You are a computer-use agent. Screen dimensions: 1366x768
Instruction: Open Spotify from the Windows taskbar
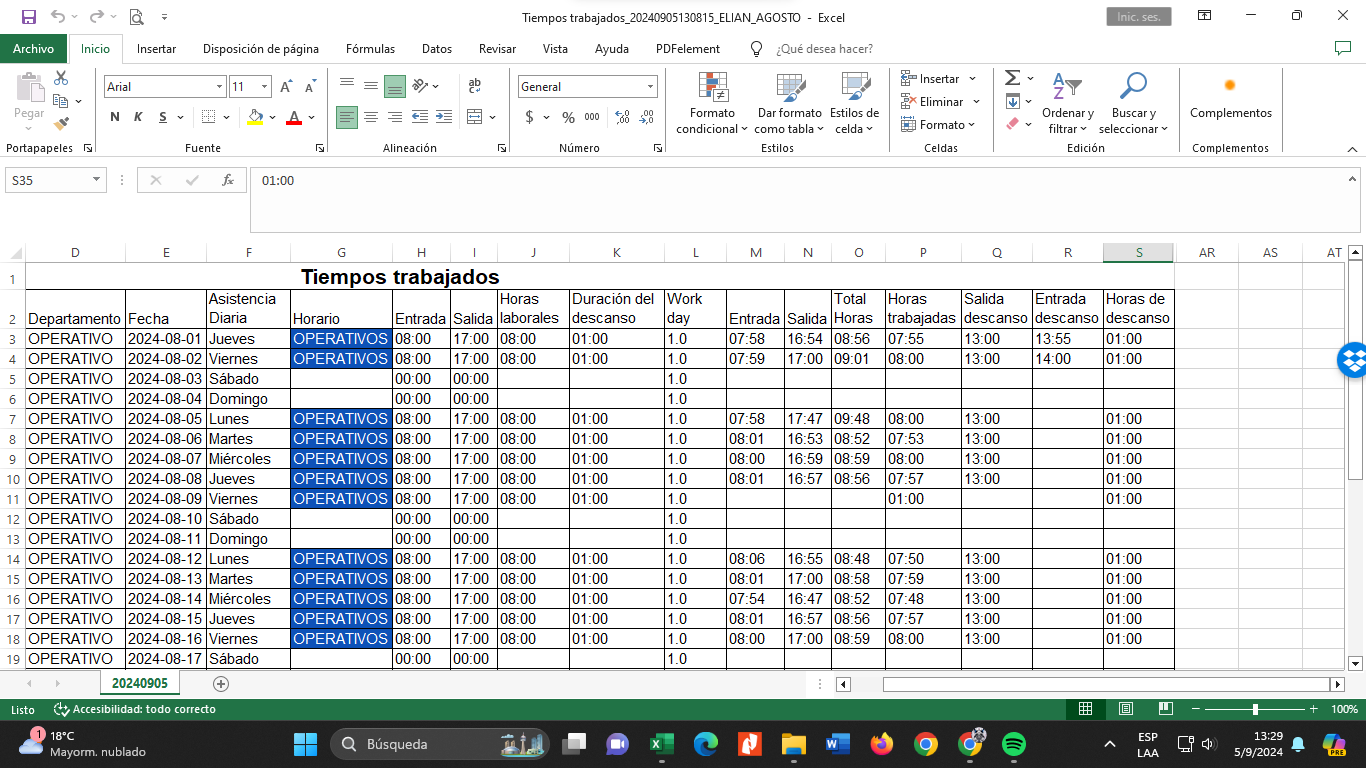click(1014, 744)
